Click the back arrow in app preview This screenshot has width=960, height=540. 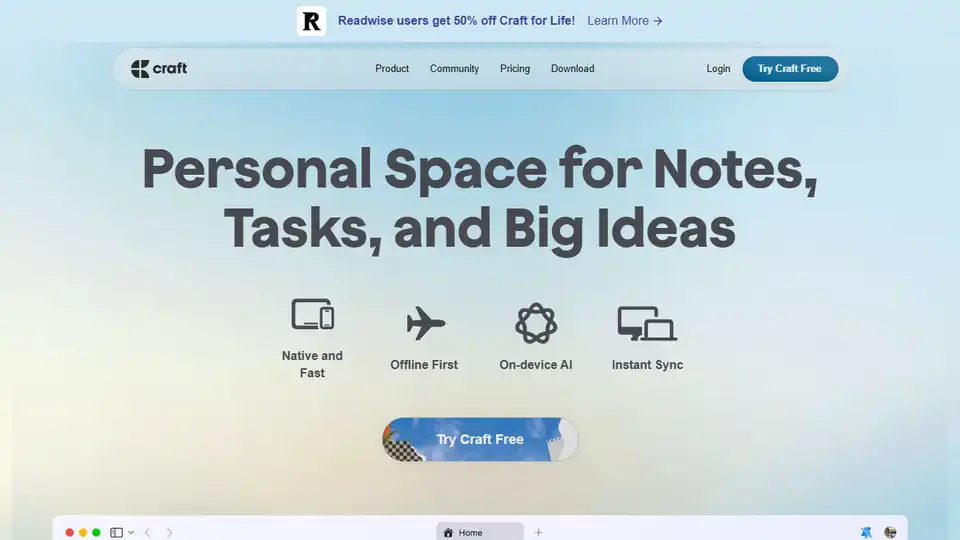(148, 533)
